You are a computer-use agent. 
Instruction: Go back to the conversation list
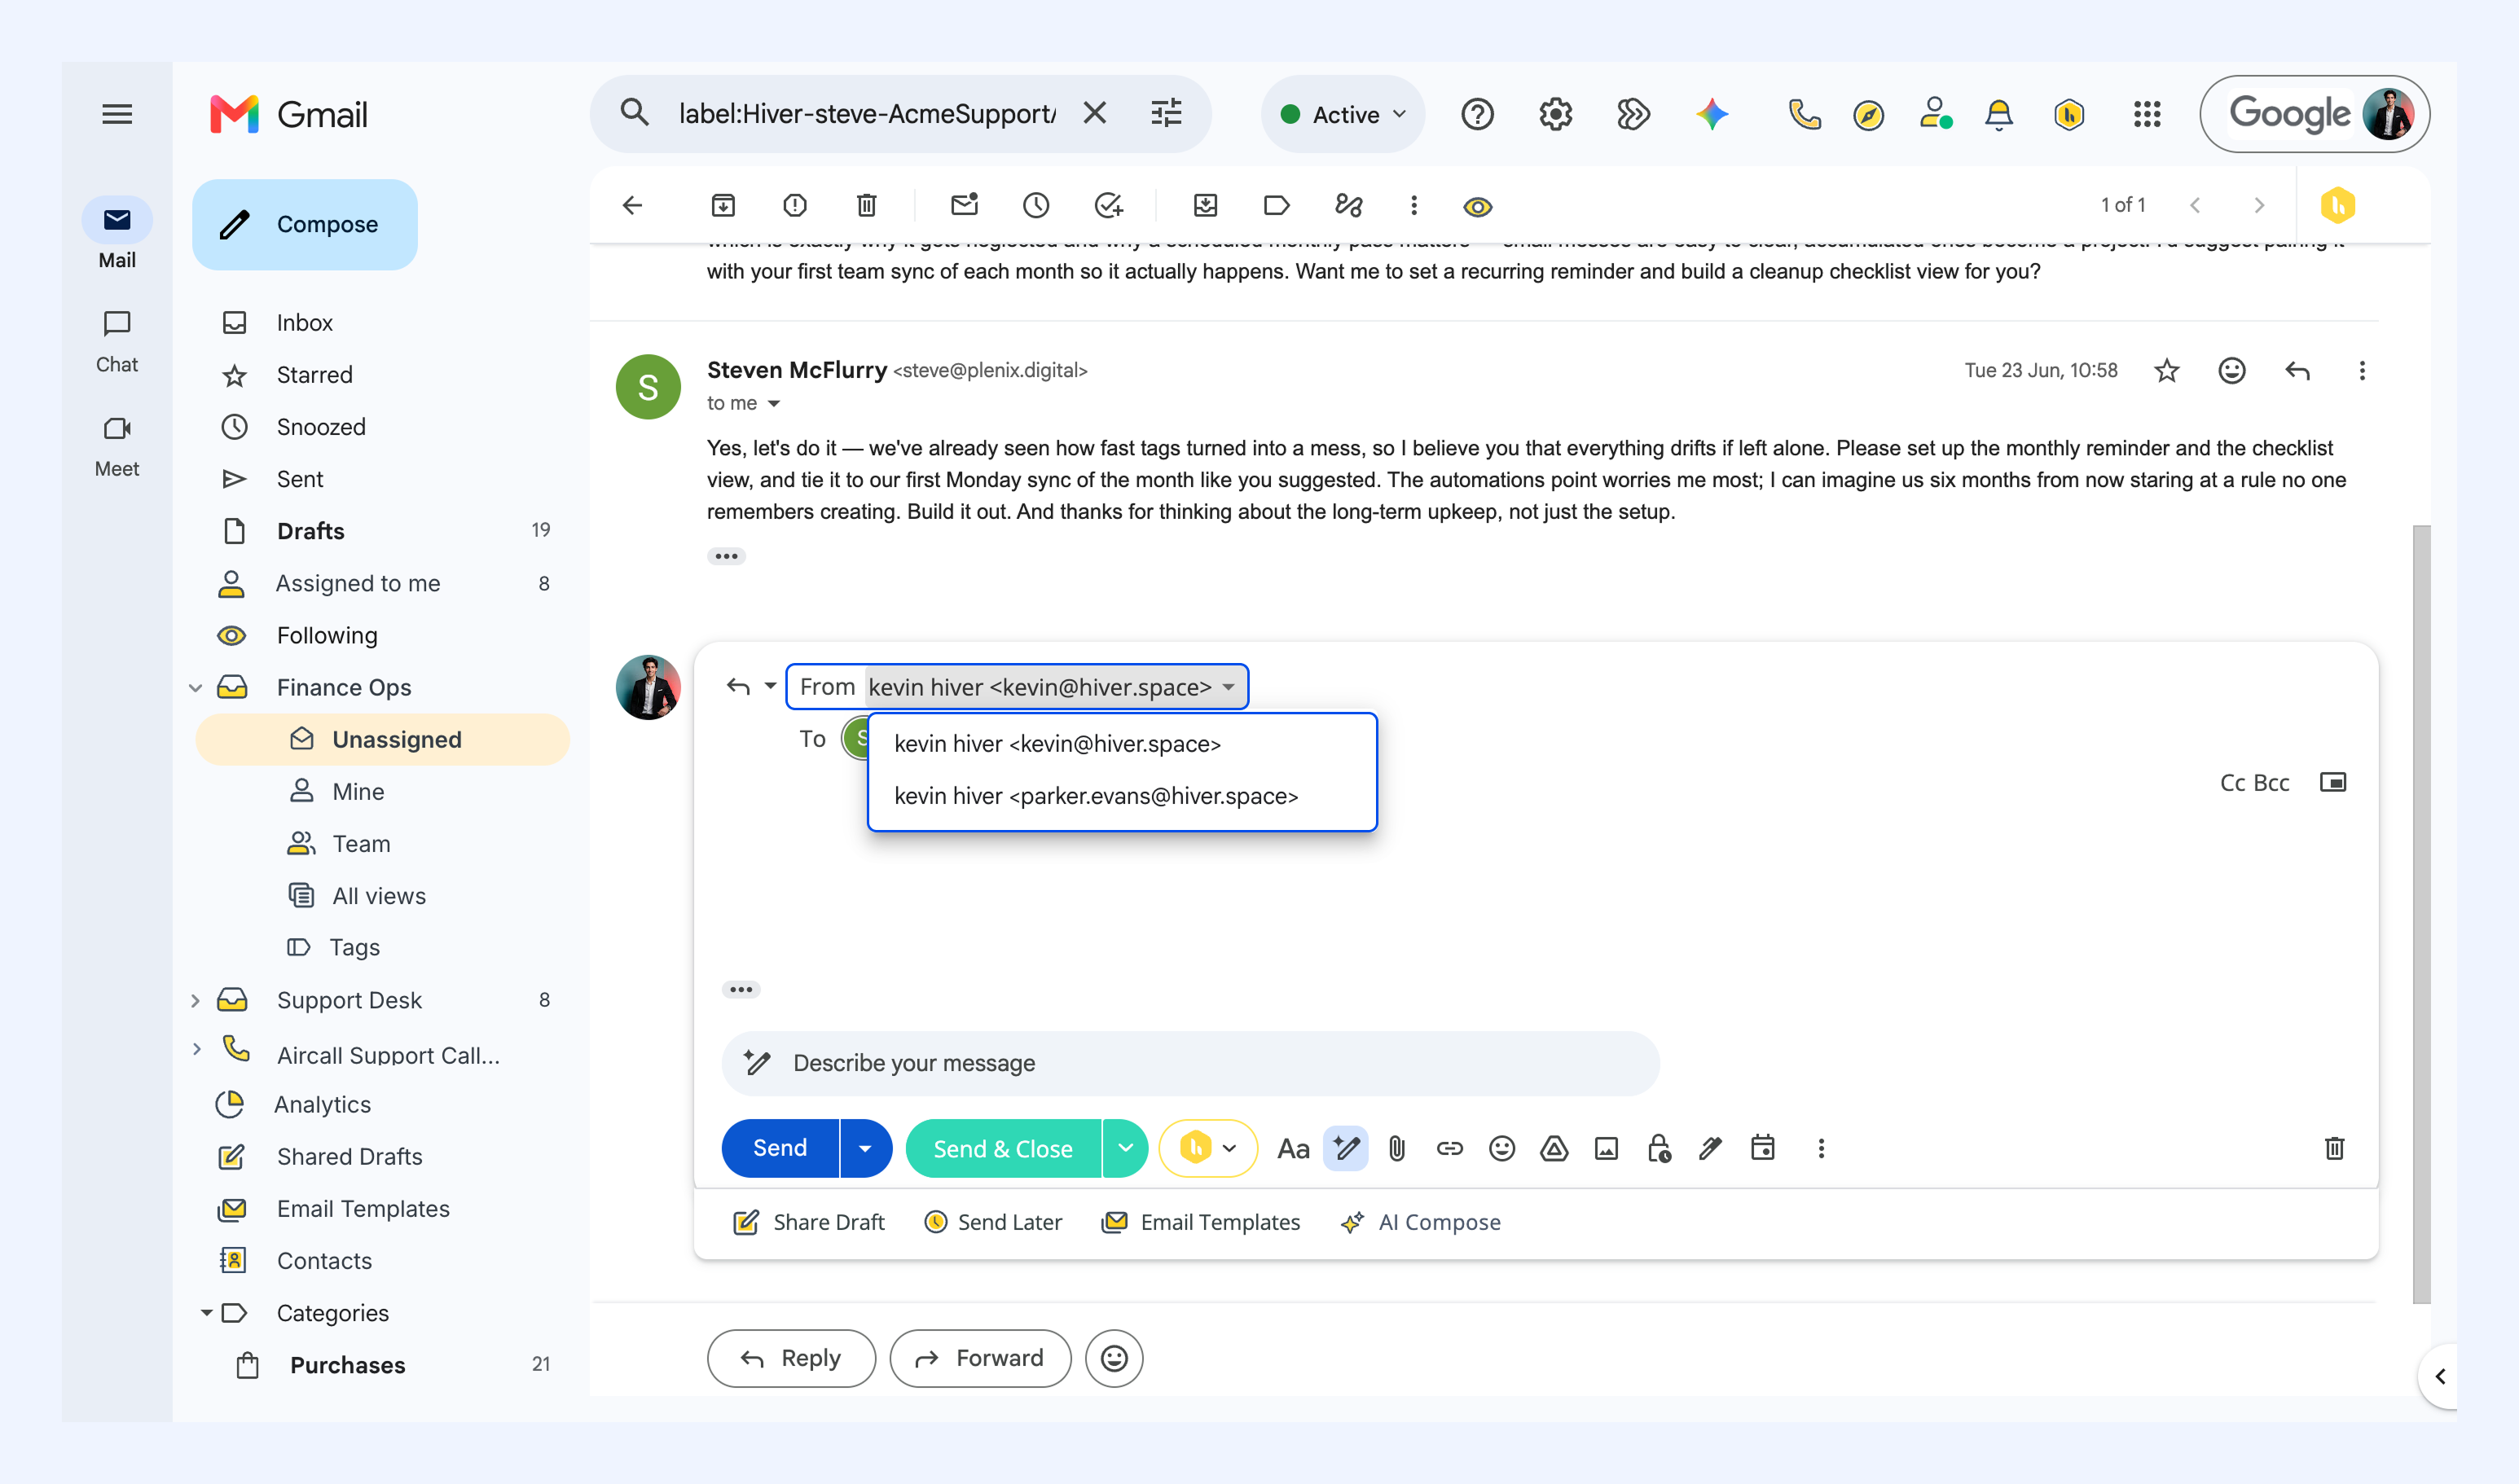[x=632, y=205]
